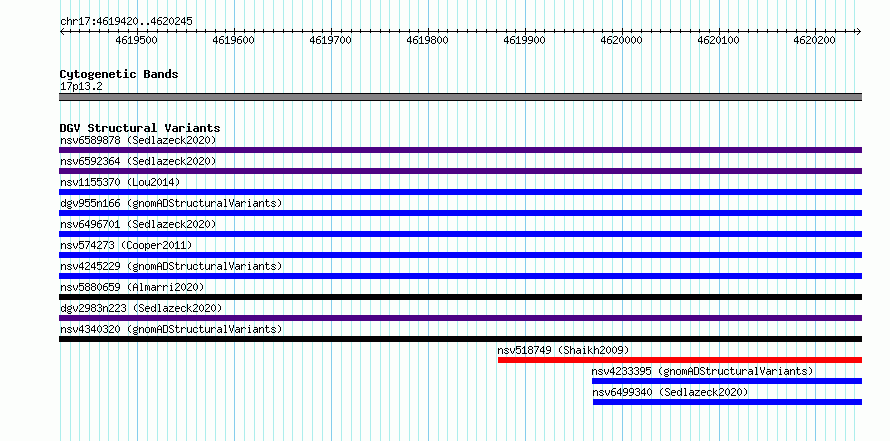
Task: Click the 17p13.2 band label
Action: [x=81, y=87]
